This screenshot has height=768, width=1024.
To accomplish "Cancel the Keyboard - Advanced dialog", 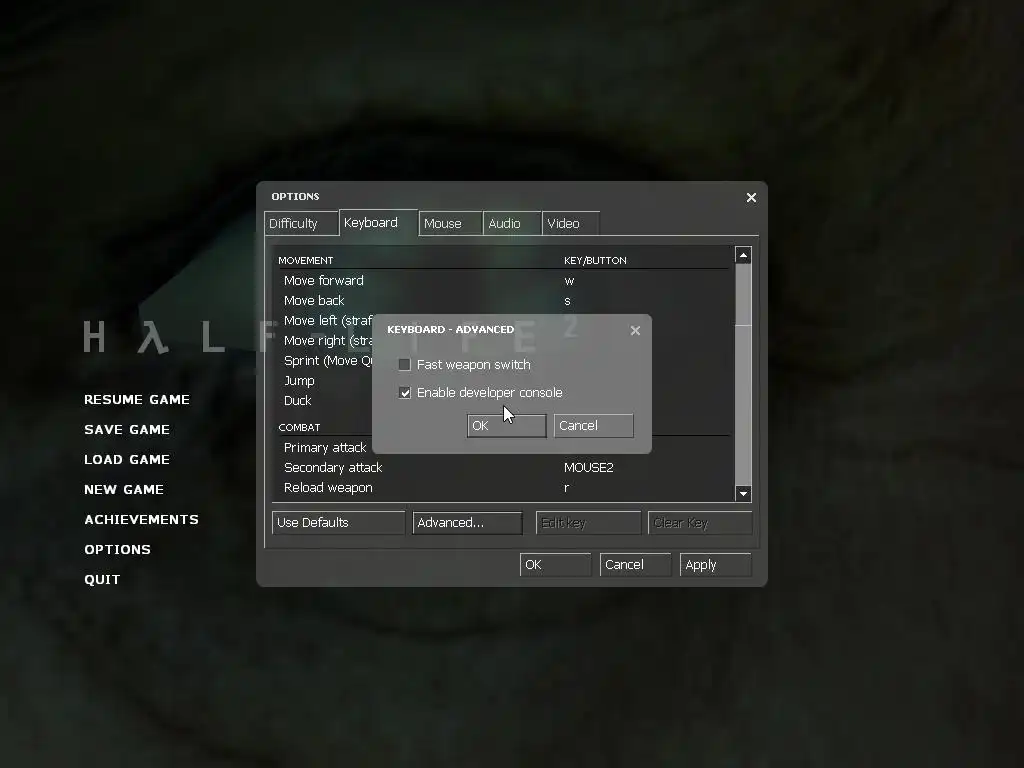I will [x=593, y=426].
